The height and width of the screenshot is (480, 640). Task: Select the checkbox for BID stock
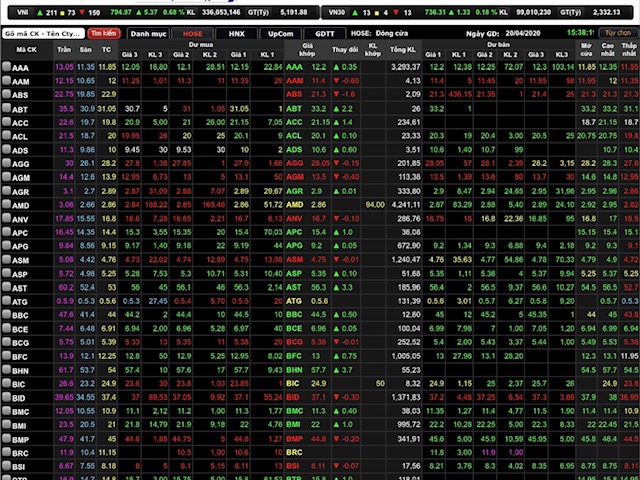[x=6, y=397]
